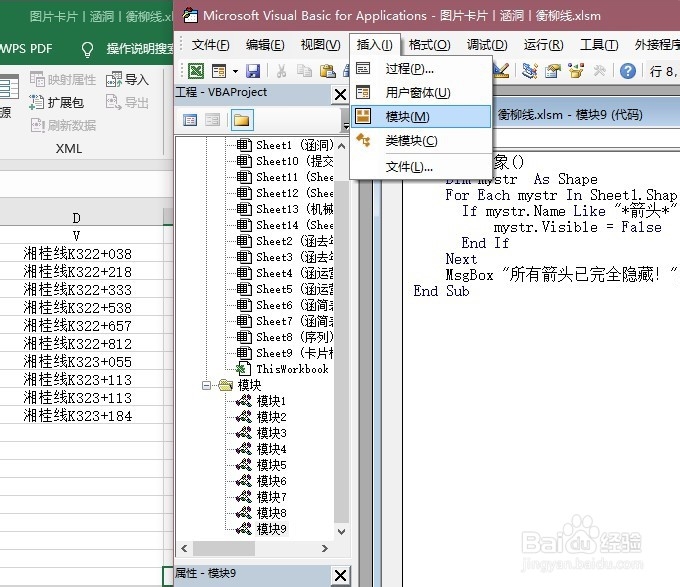Choose 模块(M) from Insert menu
Viewport: 680px width, 587px height.
point(421,116)
